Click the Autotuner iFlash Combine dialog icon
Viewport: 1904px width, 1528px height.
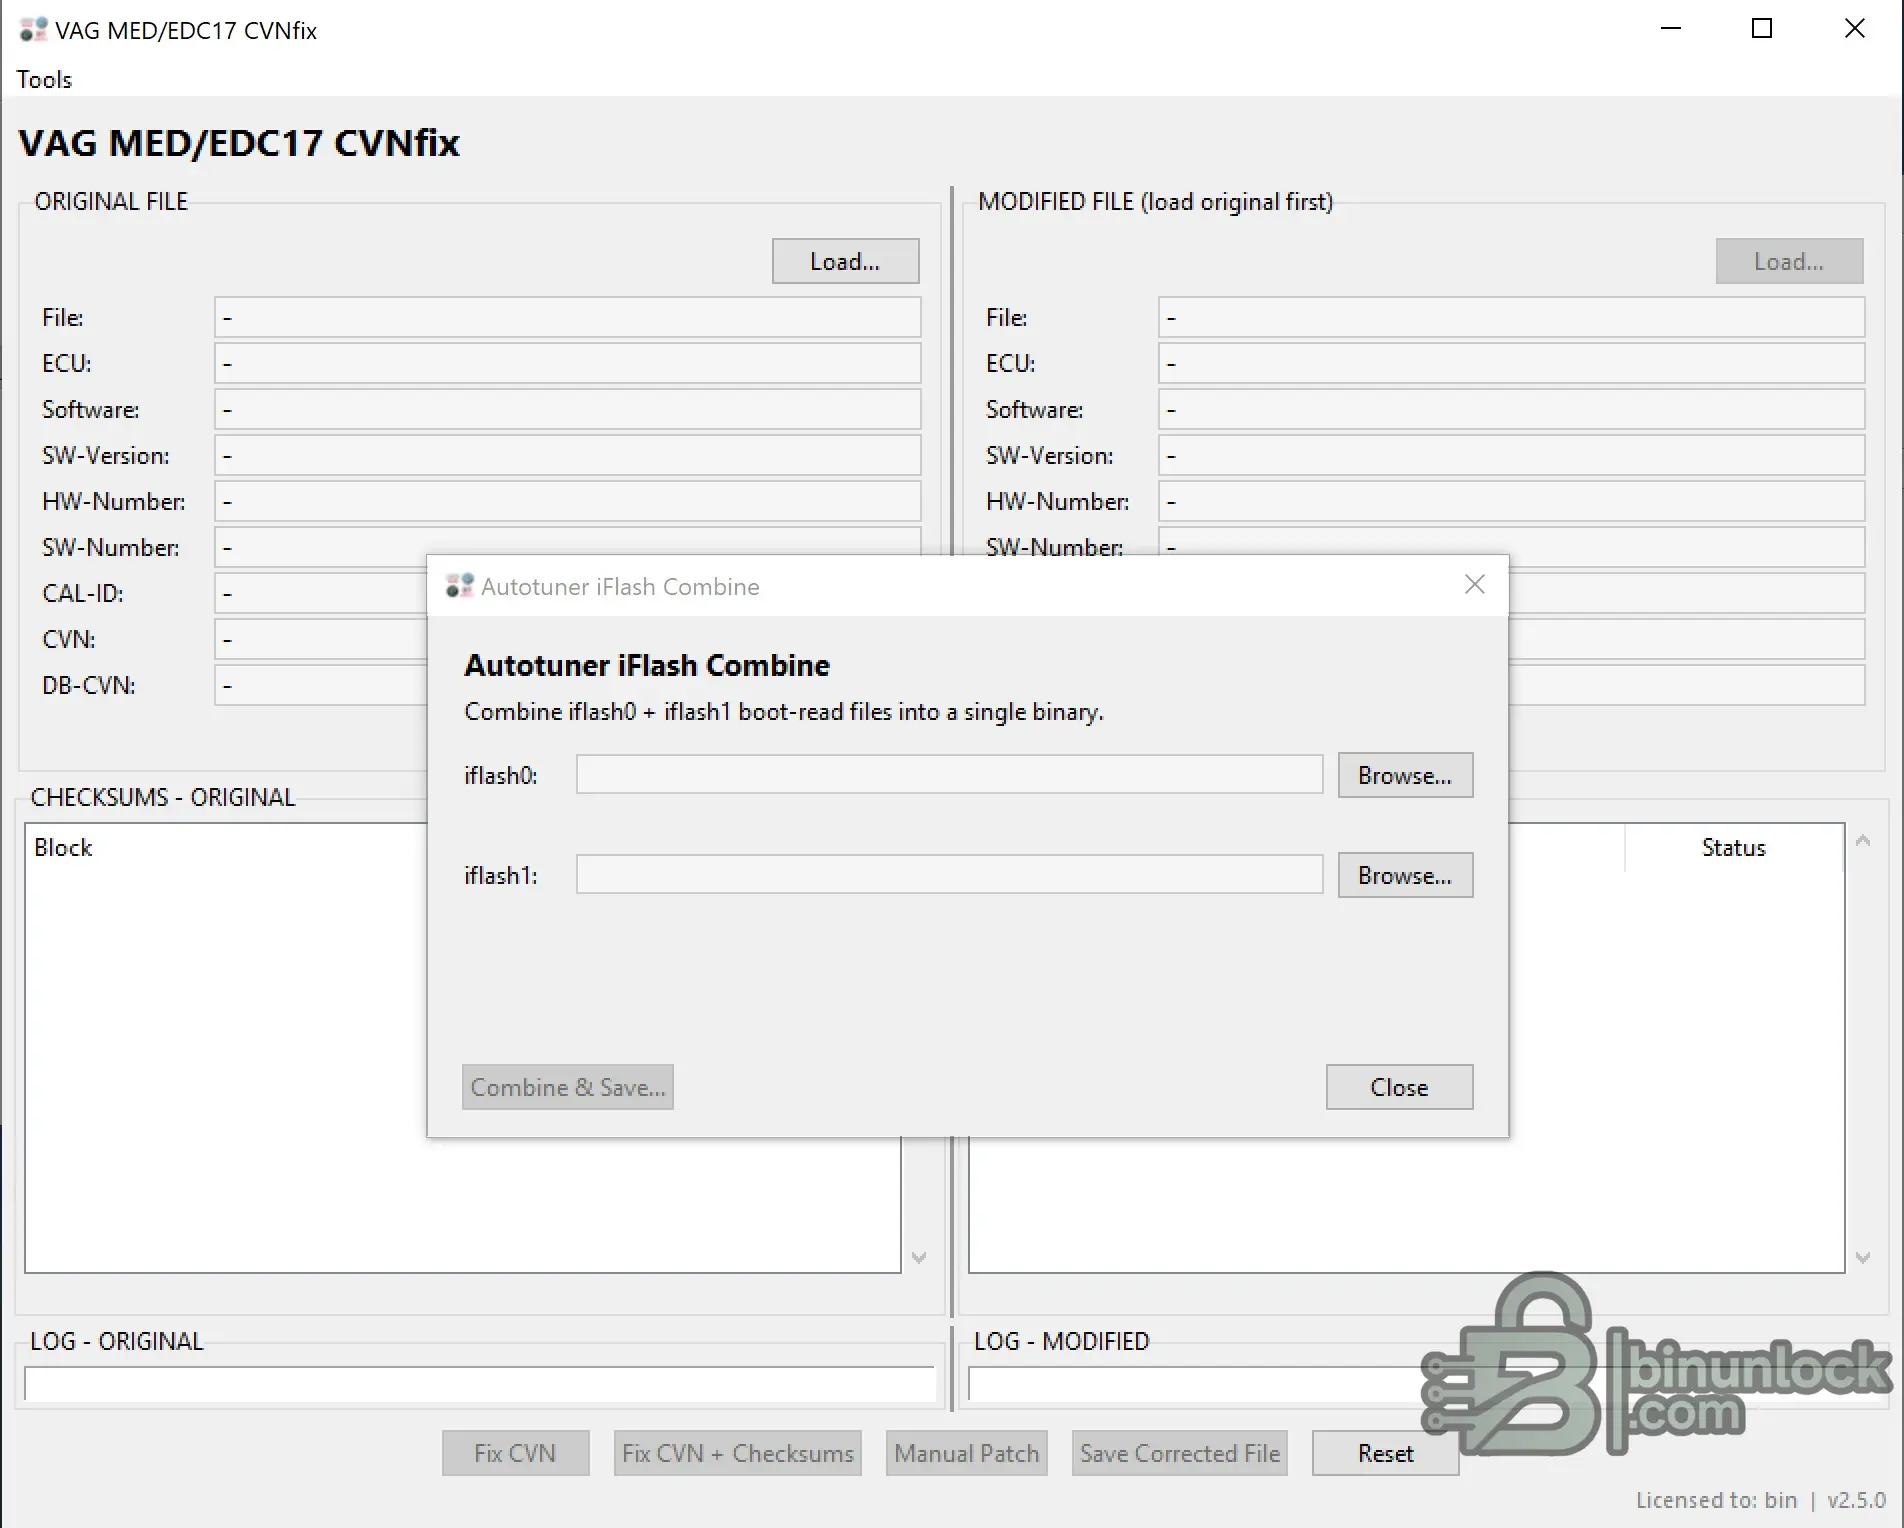pyautogui.click(x=459, y=586)
